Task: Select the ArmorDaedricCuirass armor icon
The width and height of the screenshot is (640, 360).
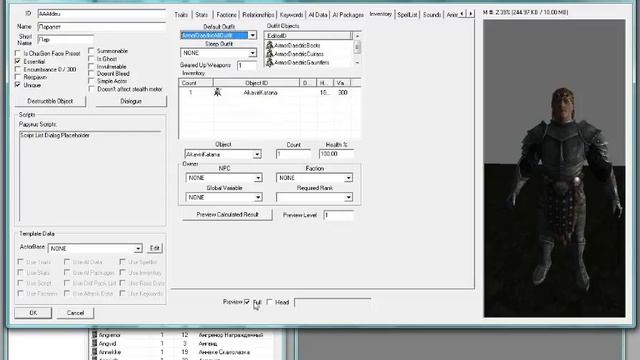Action: (269, 54)
